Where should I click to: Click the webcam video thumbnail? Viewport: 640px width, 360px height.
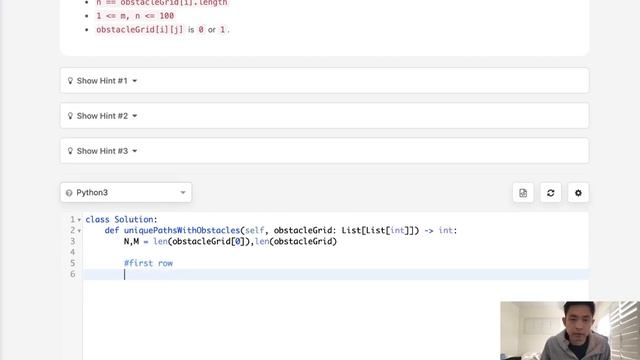pyautogui.click(x=570, y=331)
